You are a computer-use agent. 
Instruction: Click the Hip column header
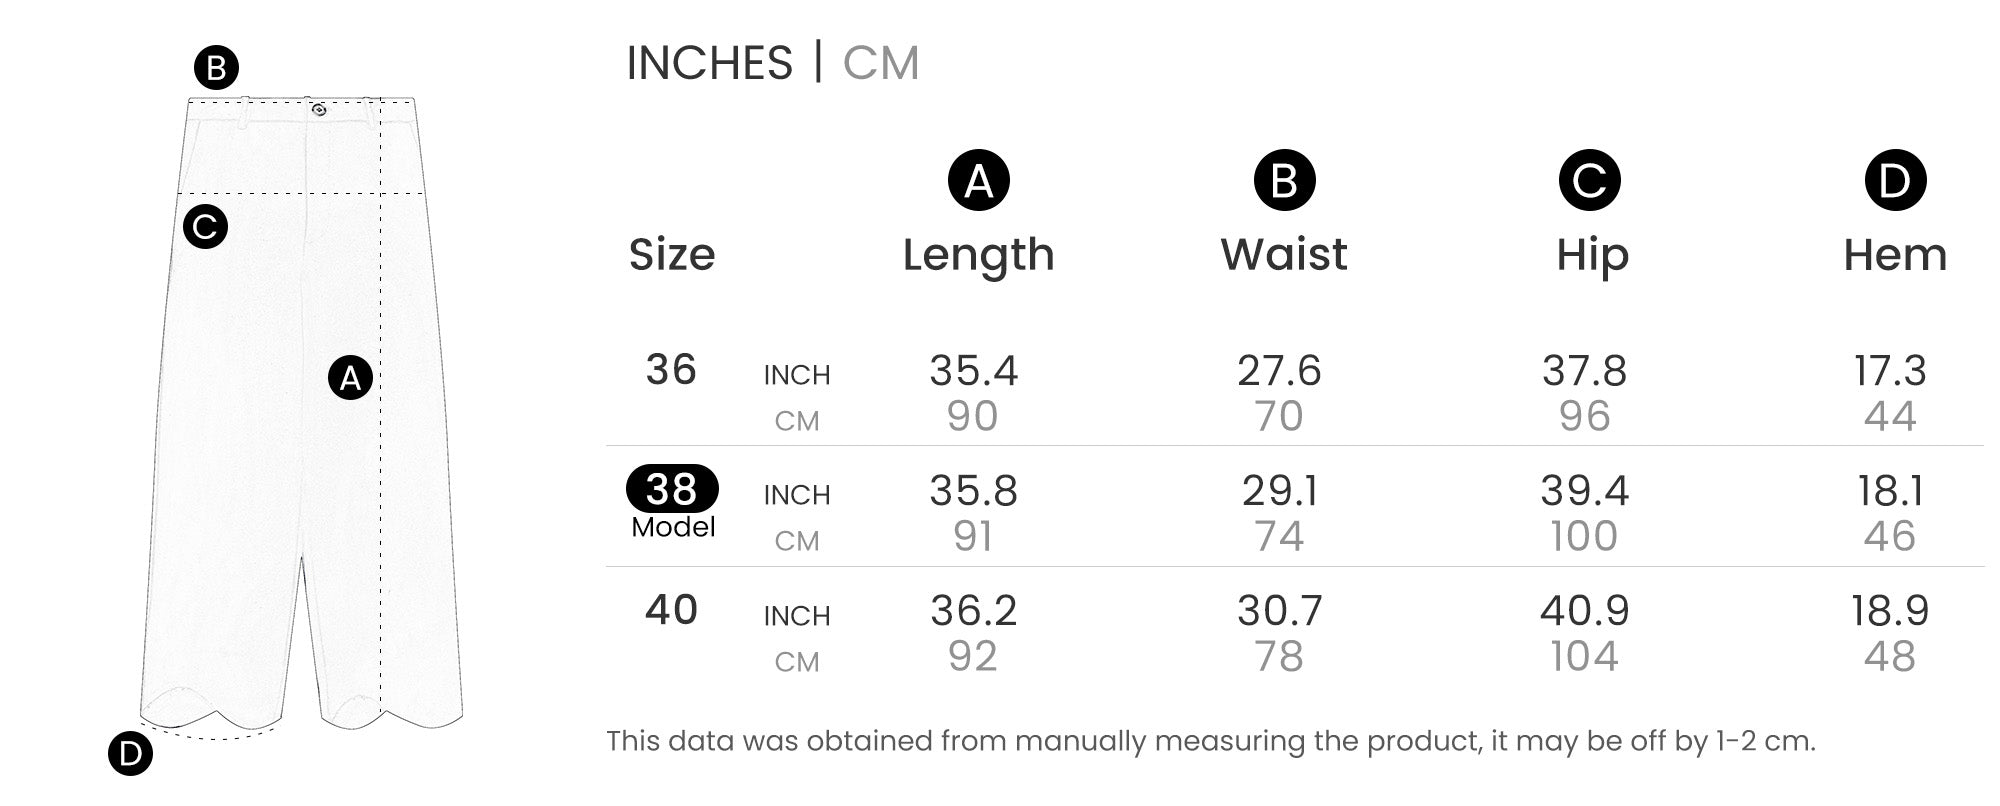1592,255
